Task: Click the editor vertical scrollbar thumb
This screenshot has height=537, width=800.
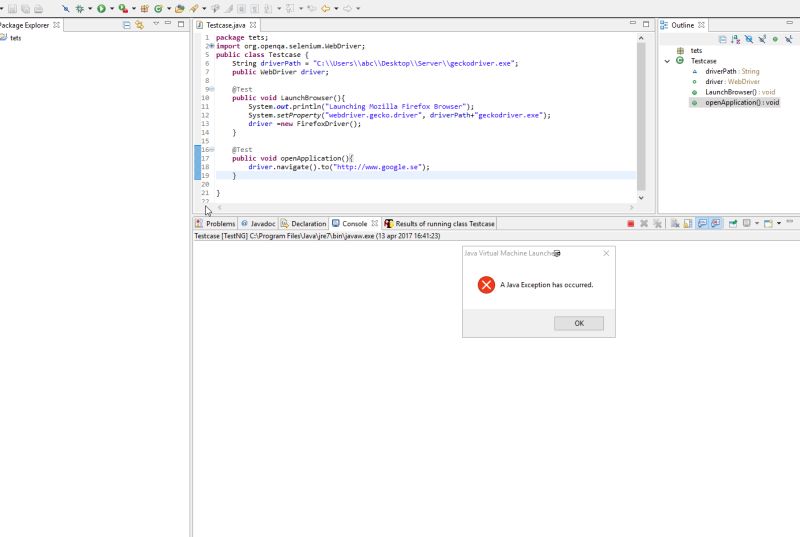Action: [641, 116]
